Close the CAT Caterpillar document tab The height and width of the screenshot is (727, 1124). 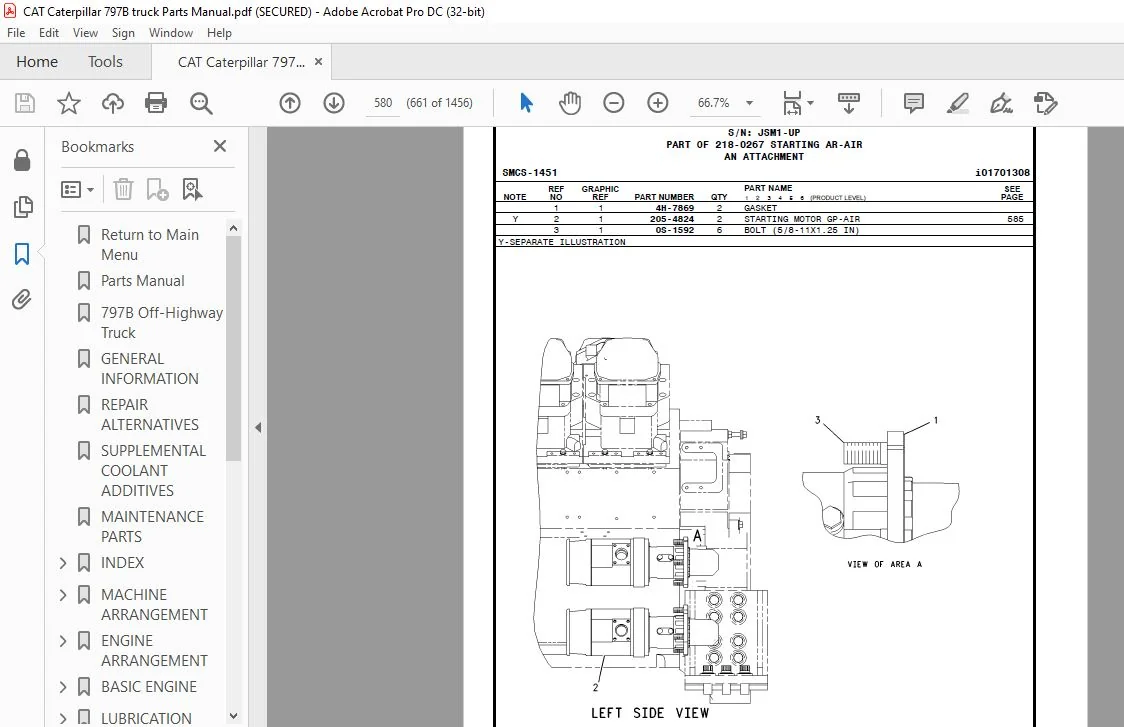click(318, 62)
